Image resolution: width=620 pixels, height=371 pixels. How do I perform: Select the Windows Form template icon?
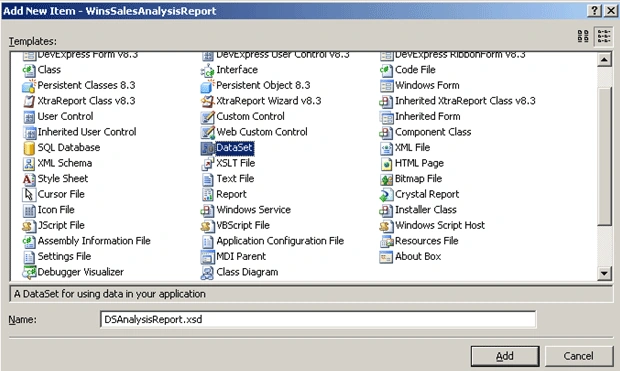[386, 86]
